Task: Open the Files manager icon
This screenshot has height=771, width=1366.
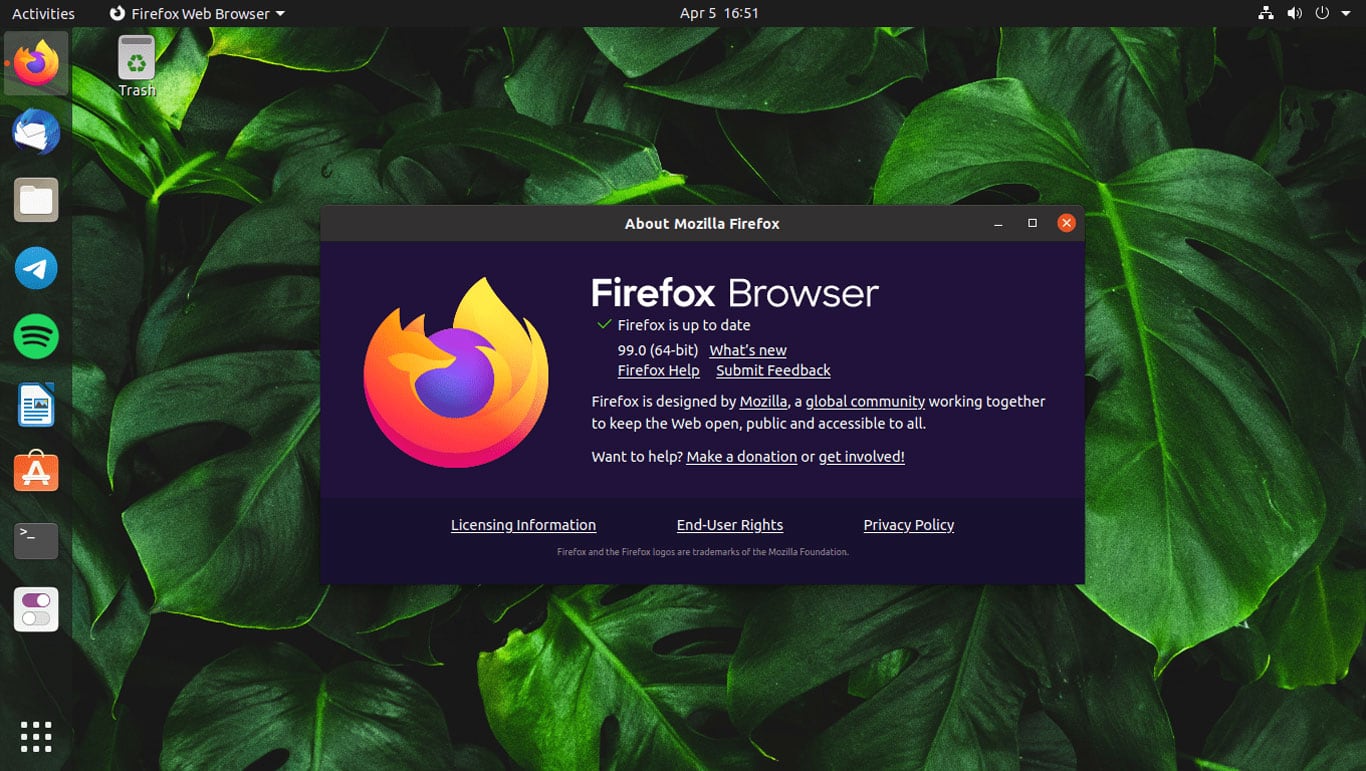Action: click(x=36, y=200)
